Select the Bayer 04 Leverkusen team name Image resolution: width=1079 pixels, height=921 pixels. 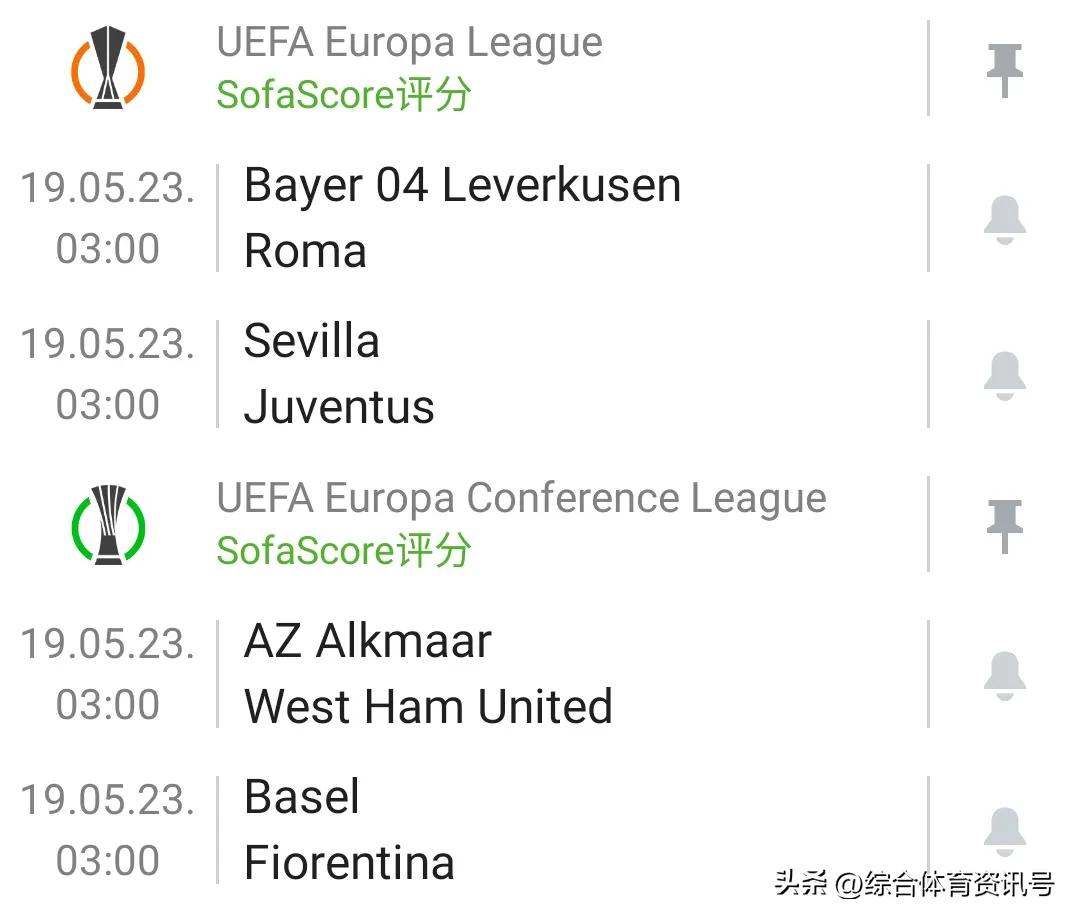462,186
